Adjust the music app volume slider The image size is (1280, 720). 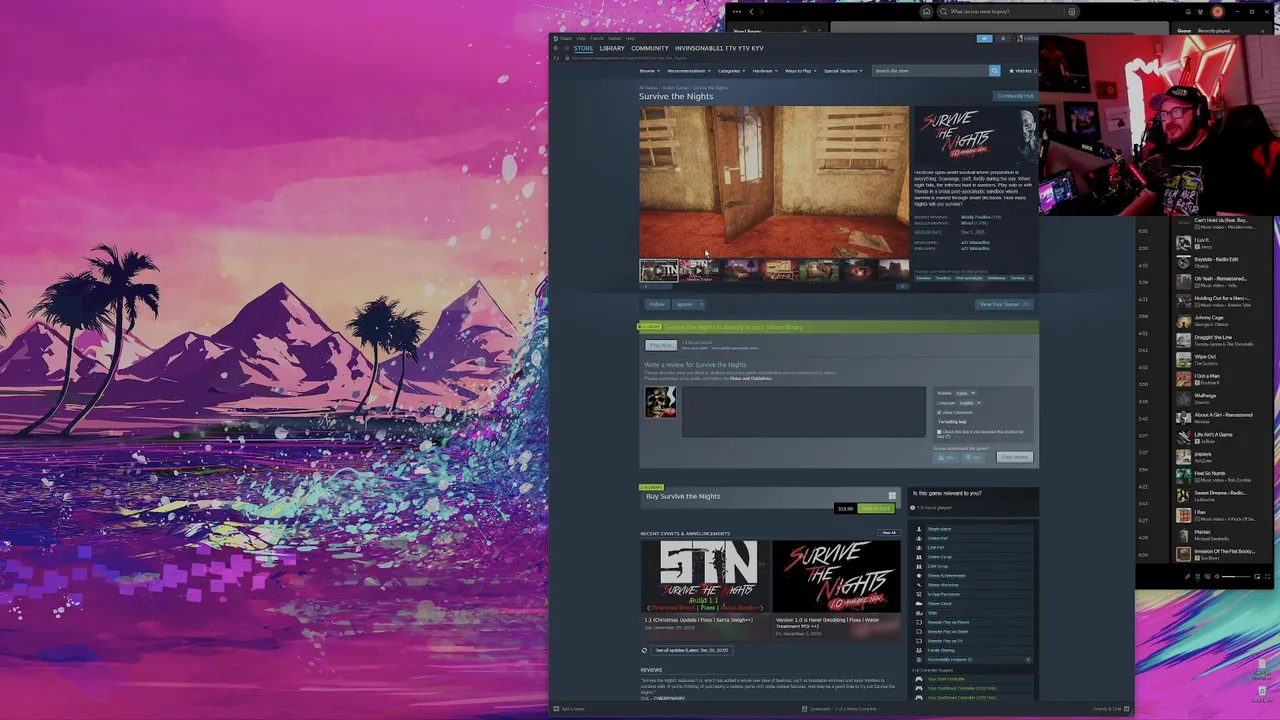pos(1237,576)
